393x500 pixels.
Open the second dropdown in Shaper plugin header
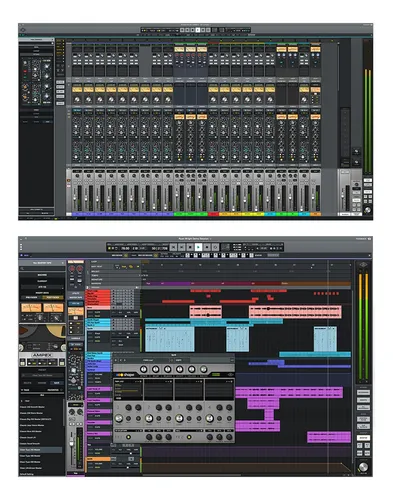pyautogui.click(x=182, y=360)
